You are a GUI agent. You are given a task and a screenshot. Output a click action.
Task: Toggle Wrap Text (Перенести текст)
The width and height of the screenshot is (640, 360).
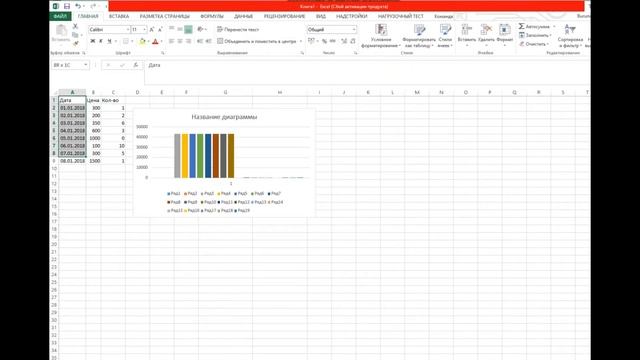pos(238,29)
